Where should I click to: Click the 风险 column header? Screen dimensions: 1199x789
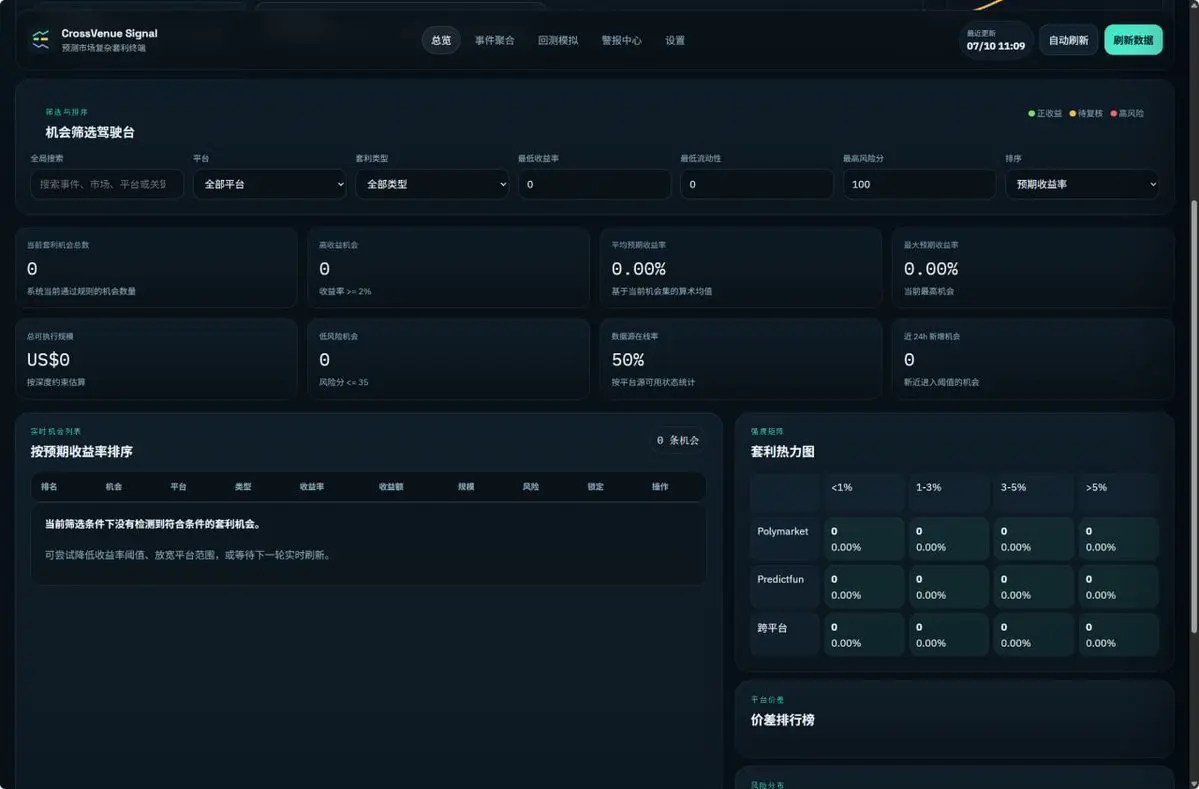(531, 487)
